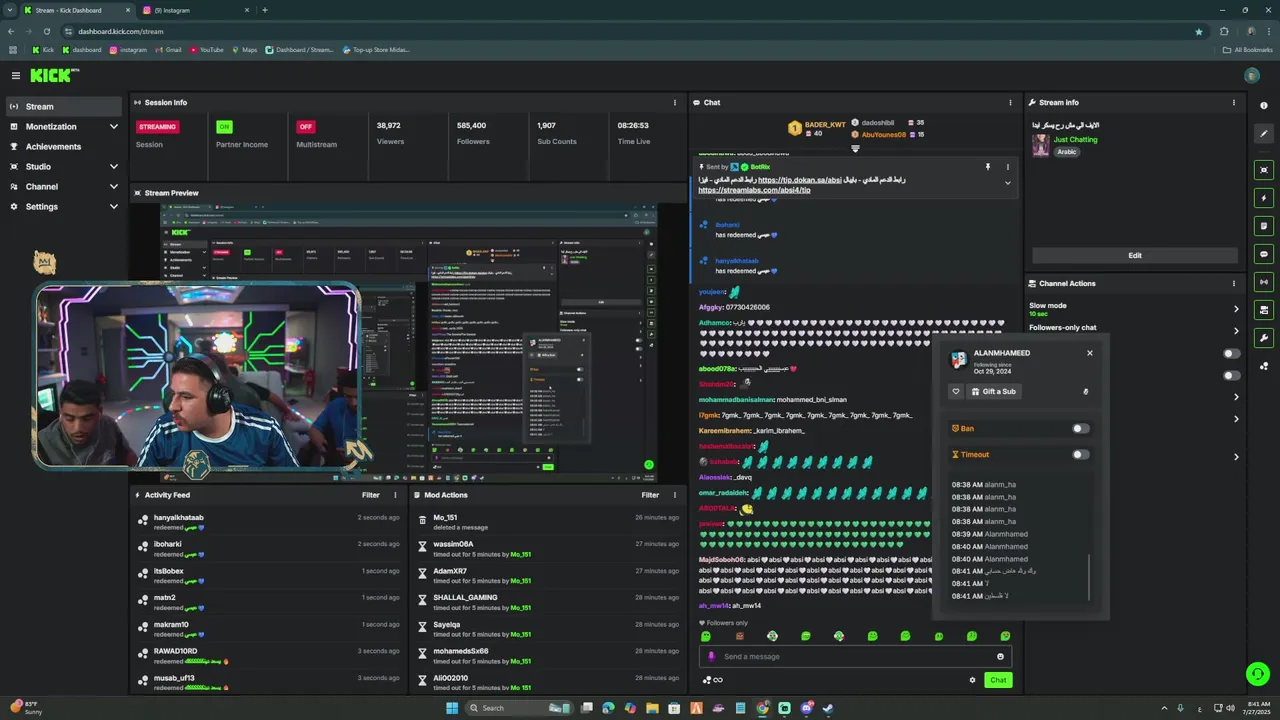
Task: Toggle the upper Channel Actions switch
Action: pyautogui.click(x=1232, y=353)
